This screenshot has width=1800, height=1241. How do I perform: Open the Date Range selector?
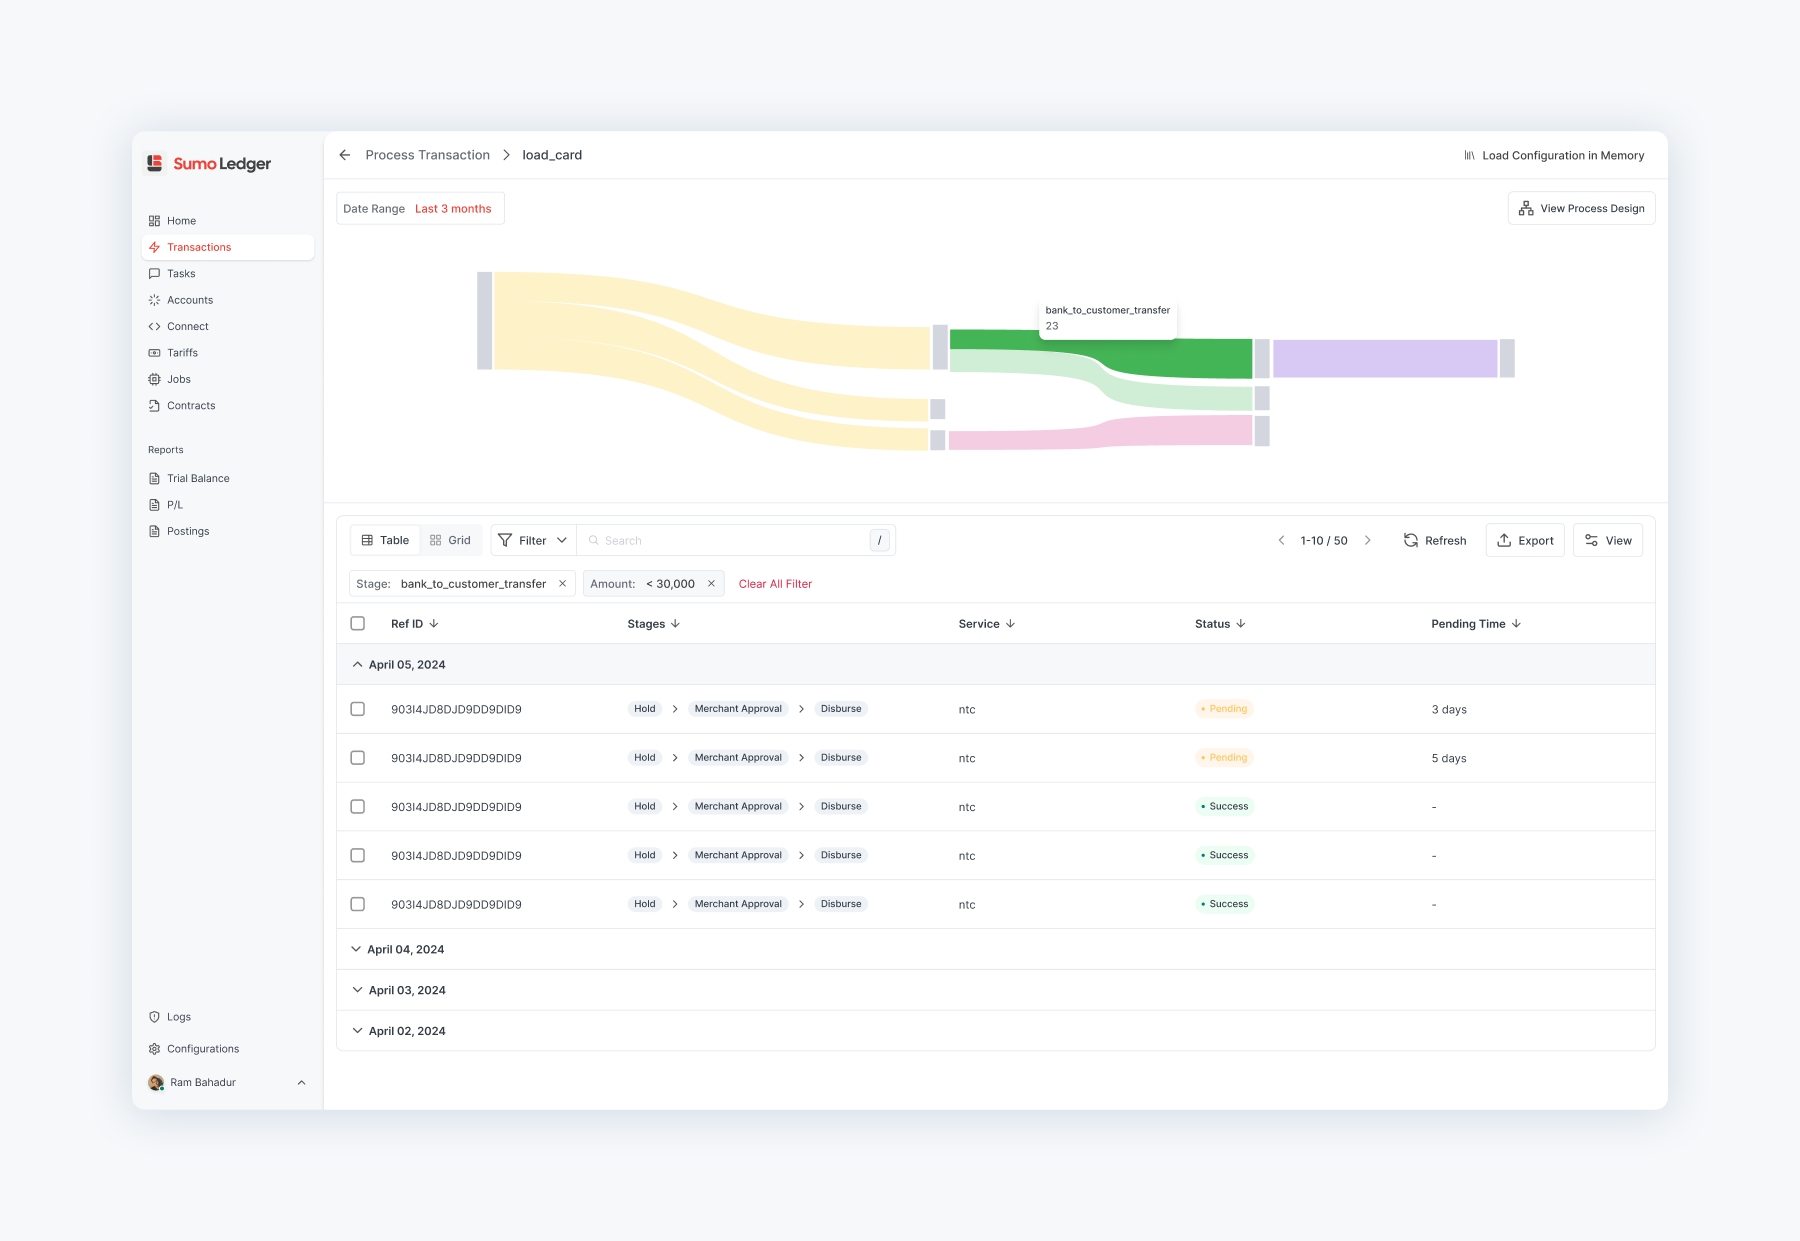tap(420, 209)
